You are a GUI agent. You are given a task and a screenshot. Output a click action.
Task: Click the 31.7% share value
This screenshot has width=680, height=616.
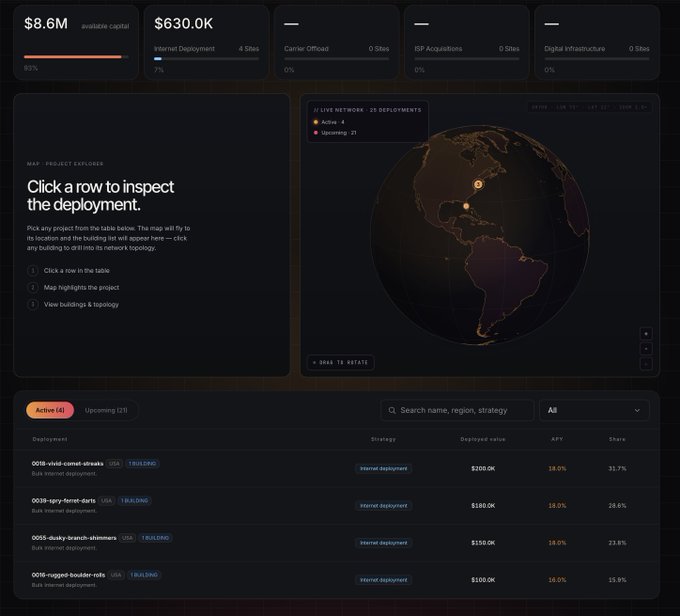tap(617, 469)
